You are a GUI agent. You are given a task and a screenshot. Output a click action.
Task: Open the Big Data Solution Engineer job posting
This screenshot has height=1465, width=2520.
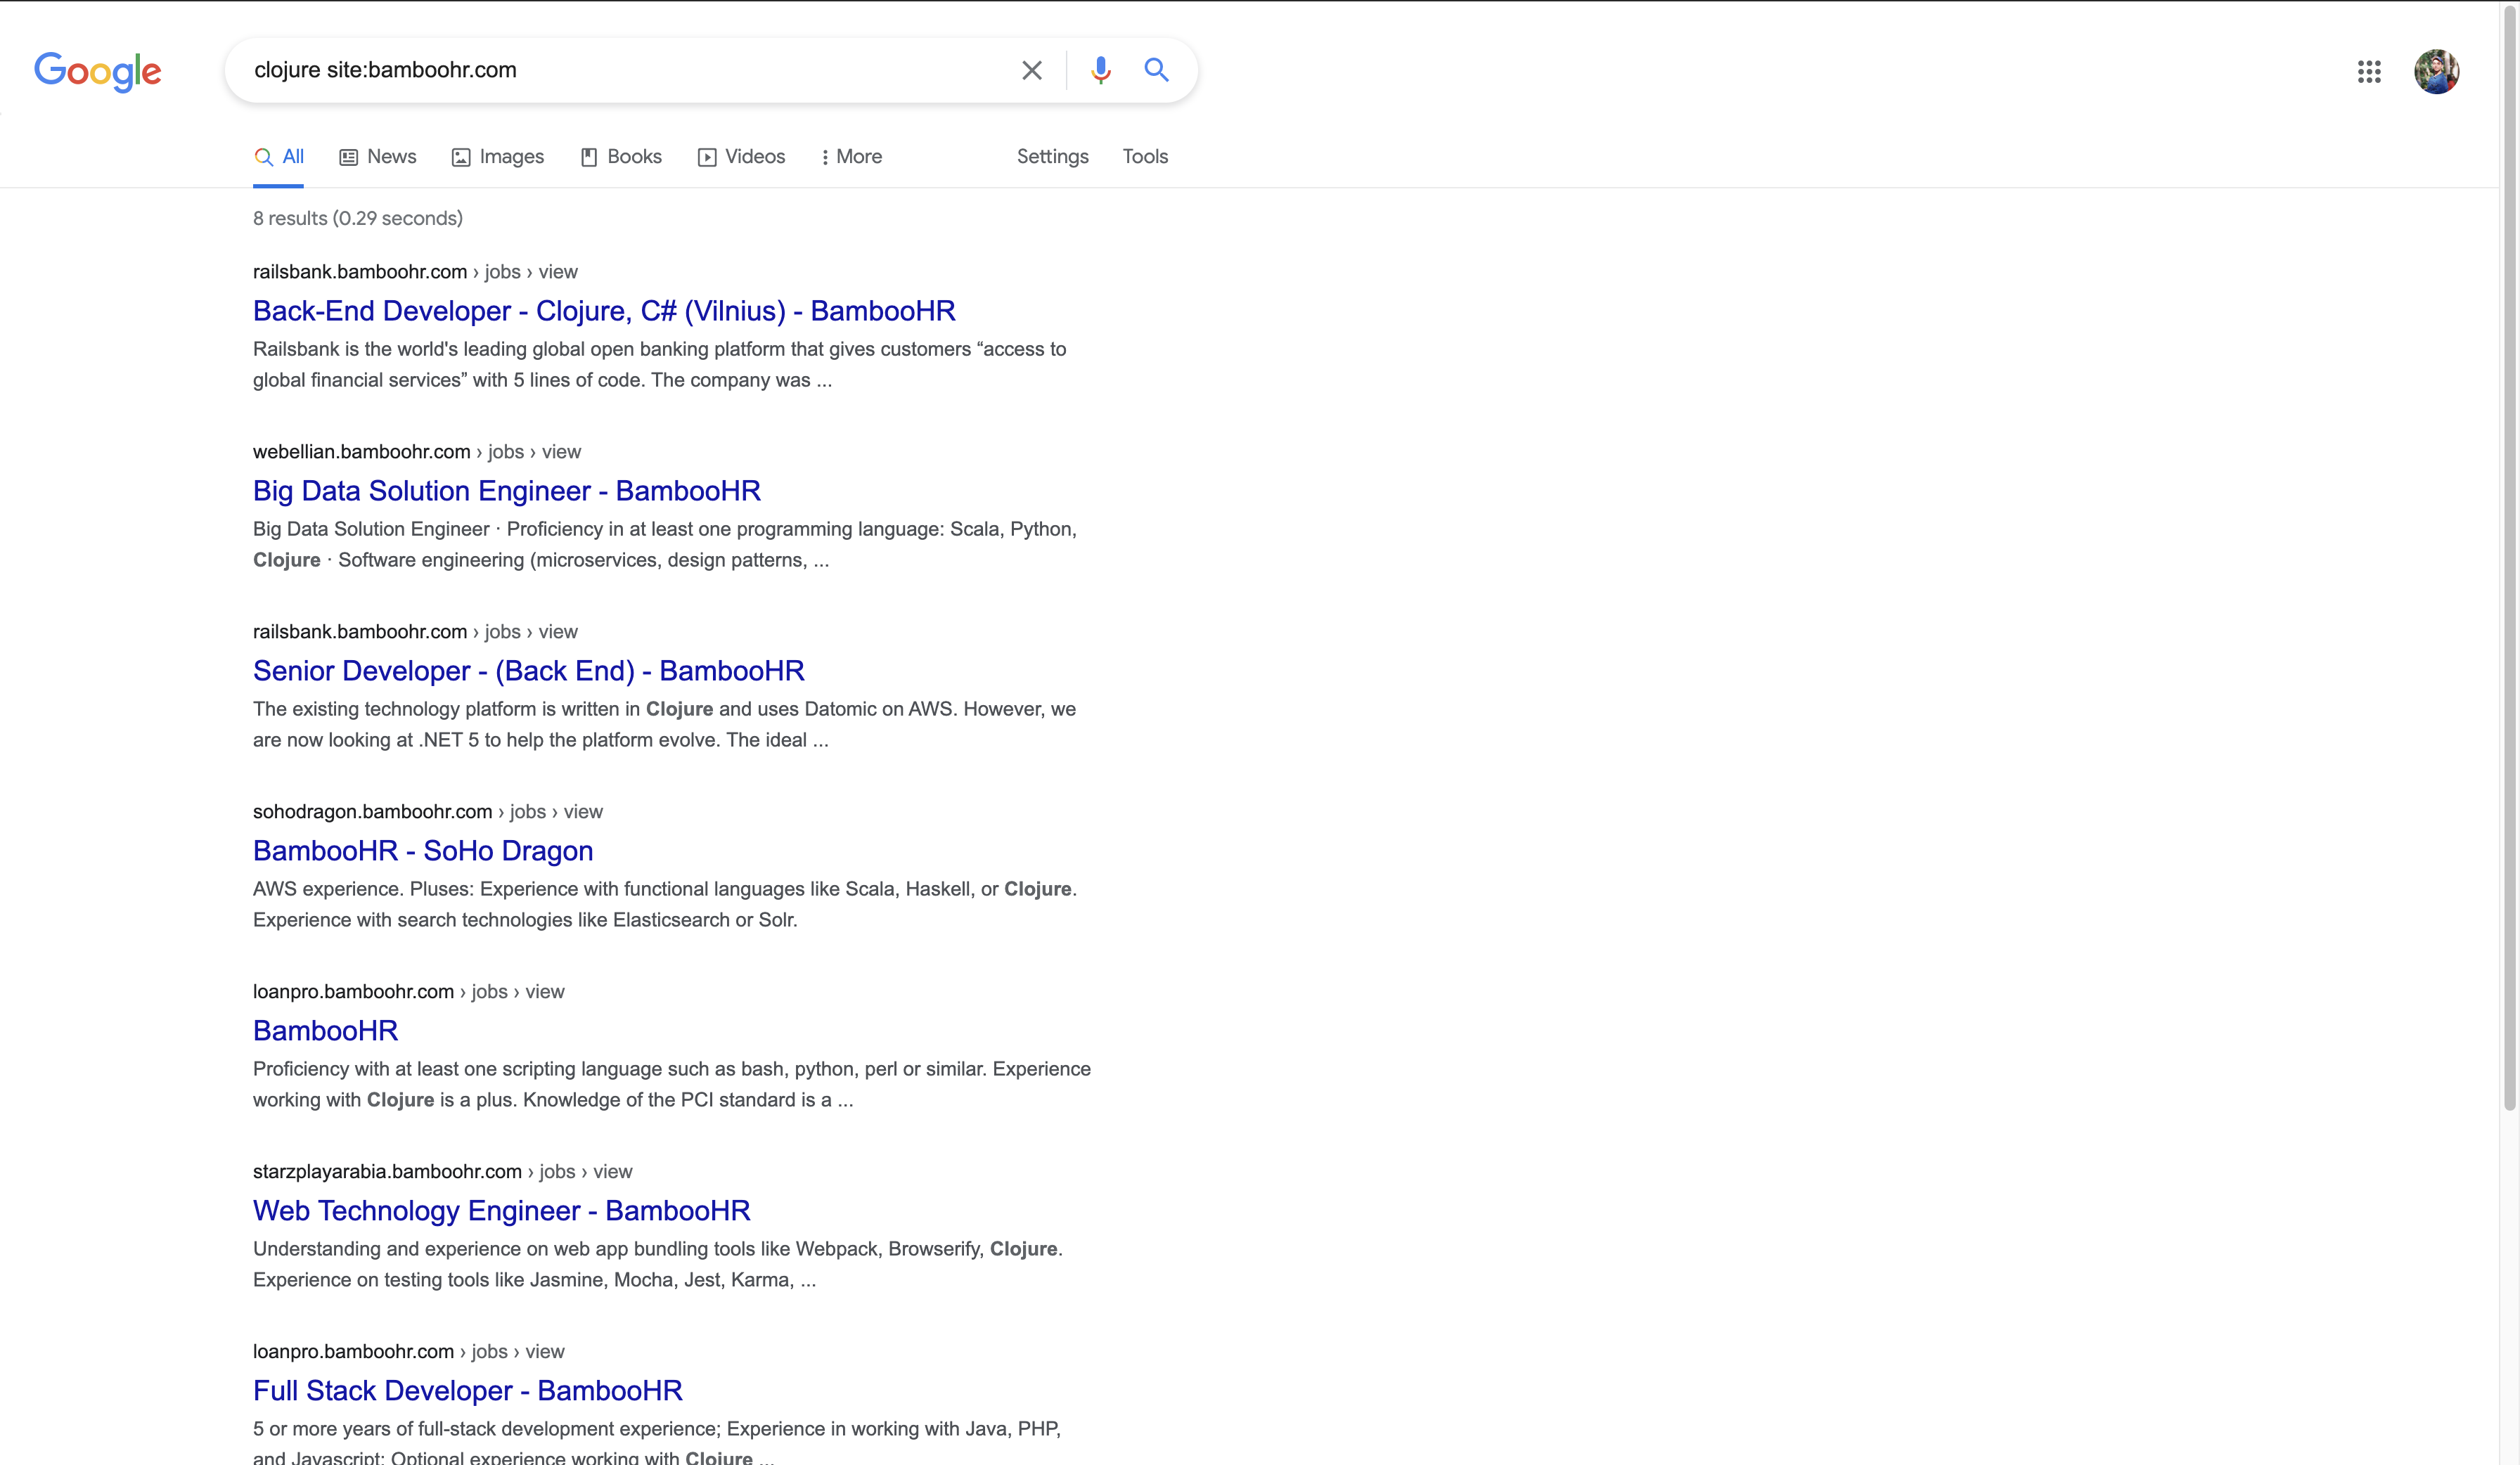point(506,490)
